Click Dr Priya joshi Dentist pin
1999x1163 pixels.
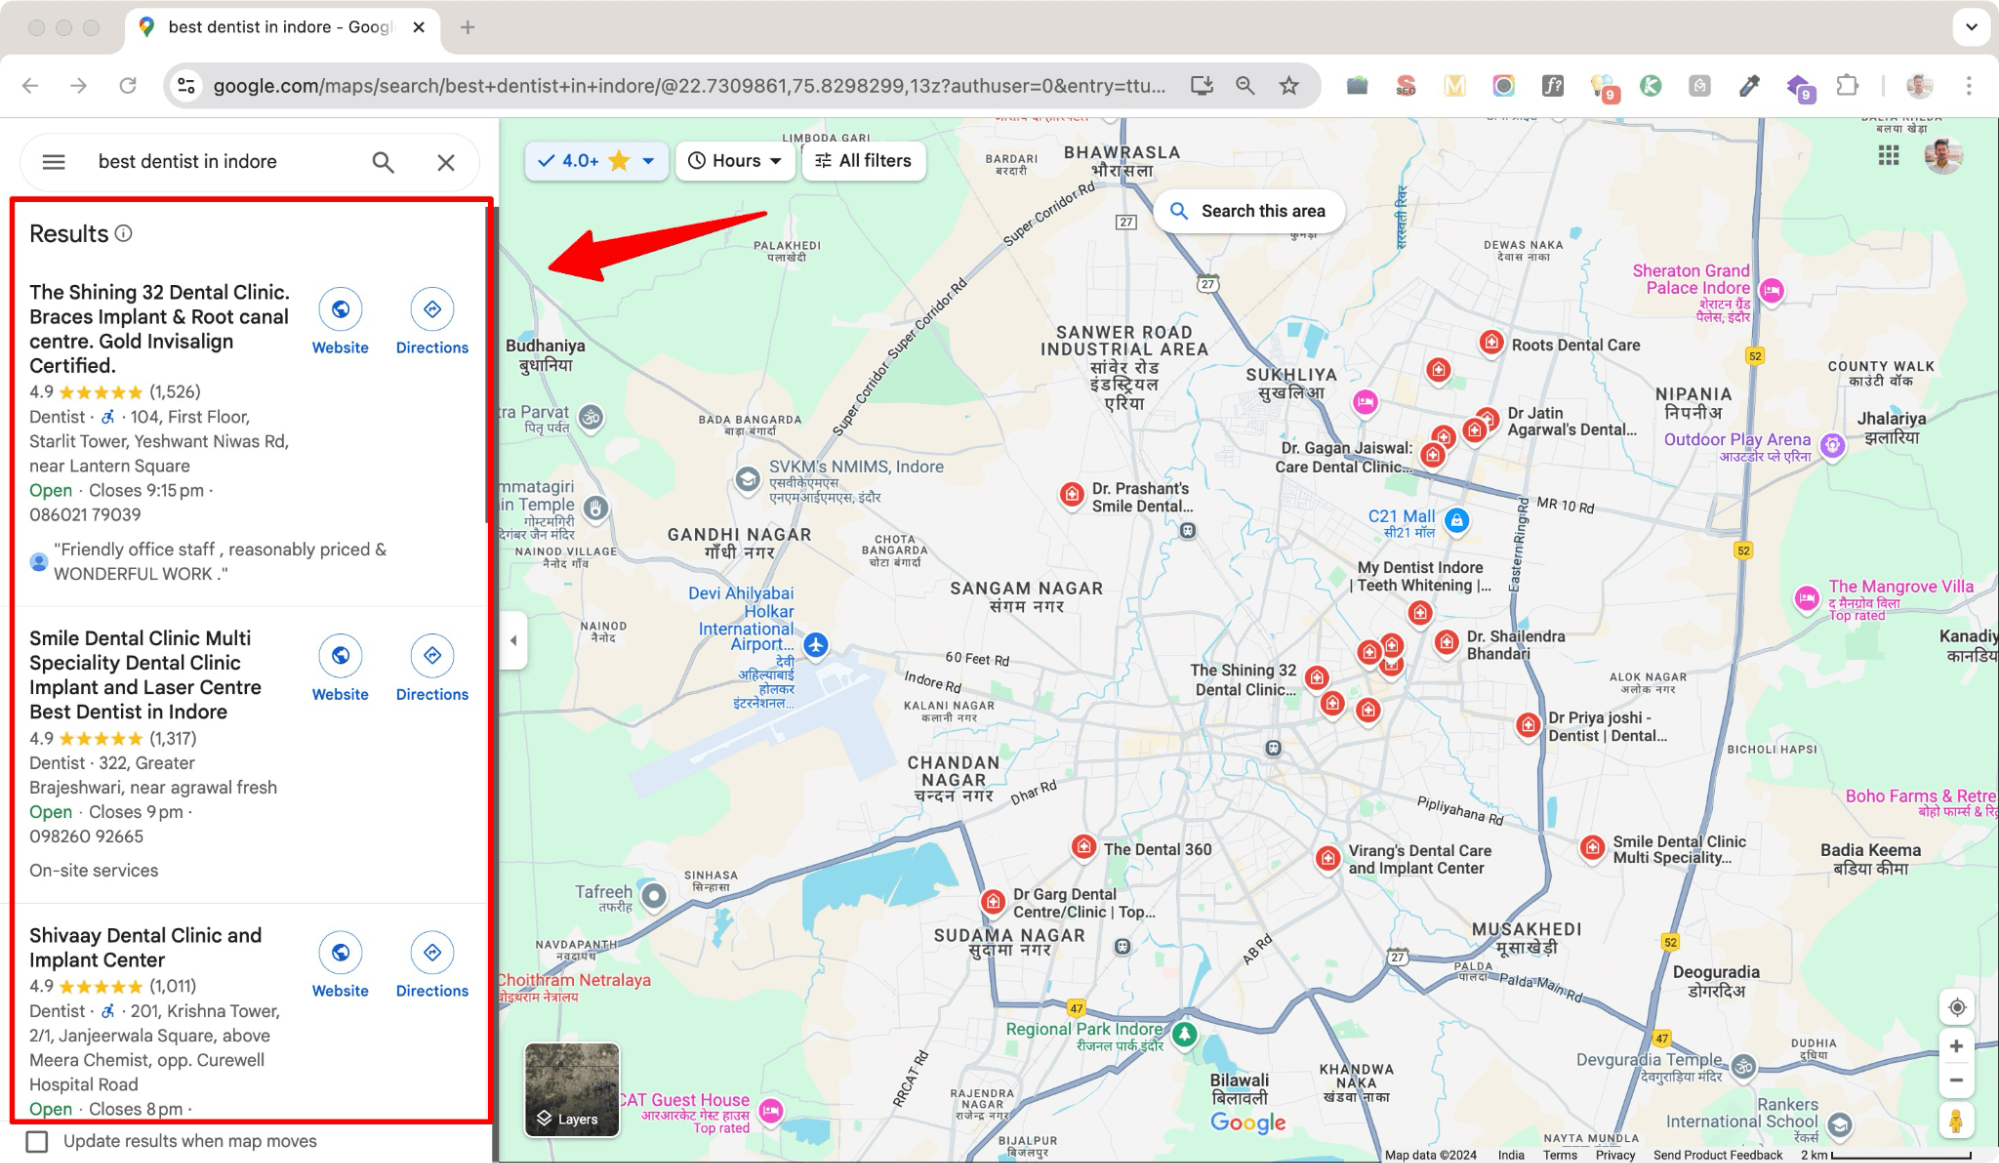(1527, 725)
